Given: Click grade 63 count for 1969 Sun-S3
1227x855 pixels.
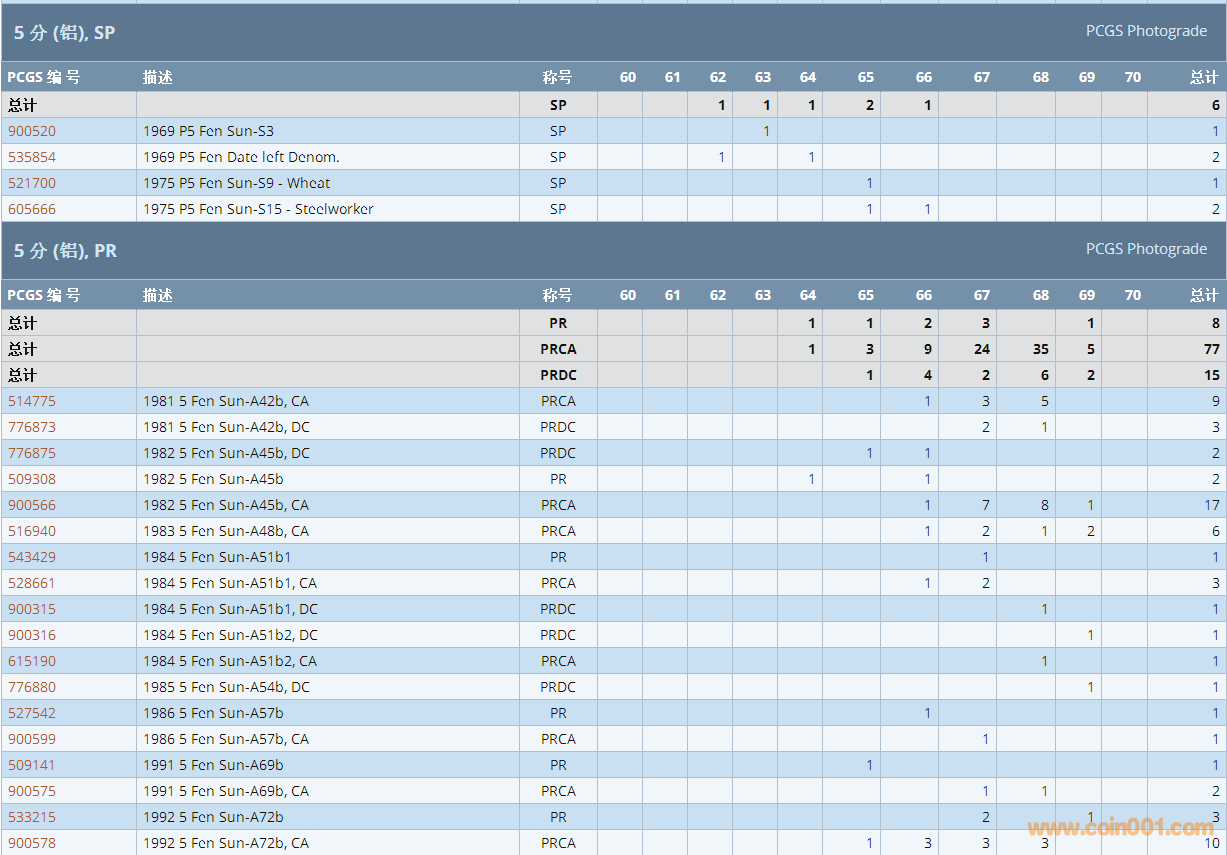Looking at the screenshot, I should coord(766,131).
